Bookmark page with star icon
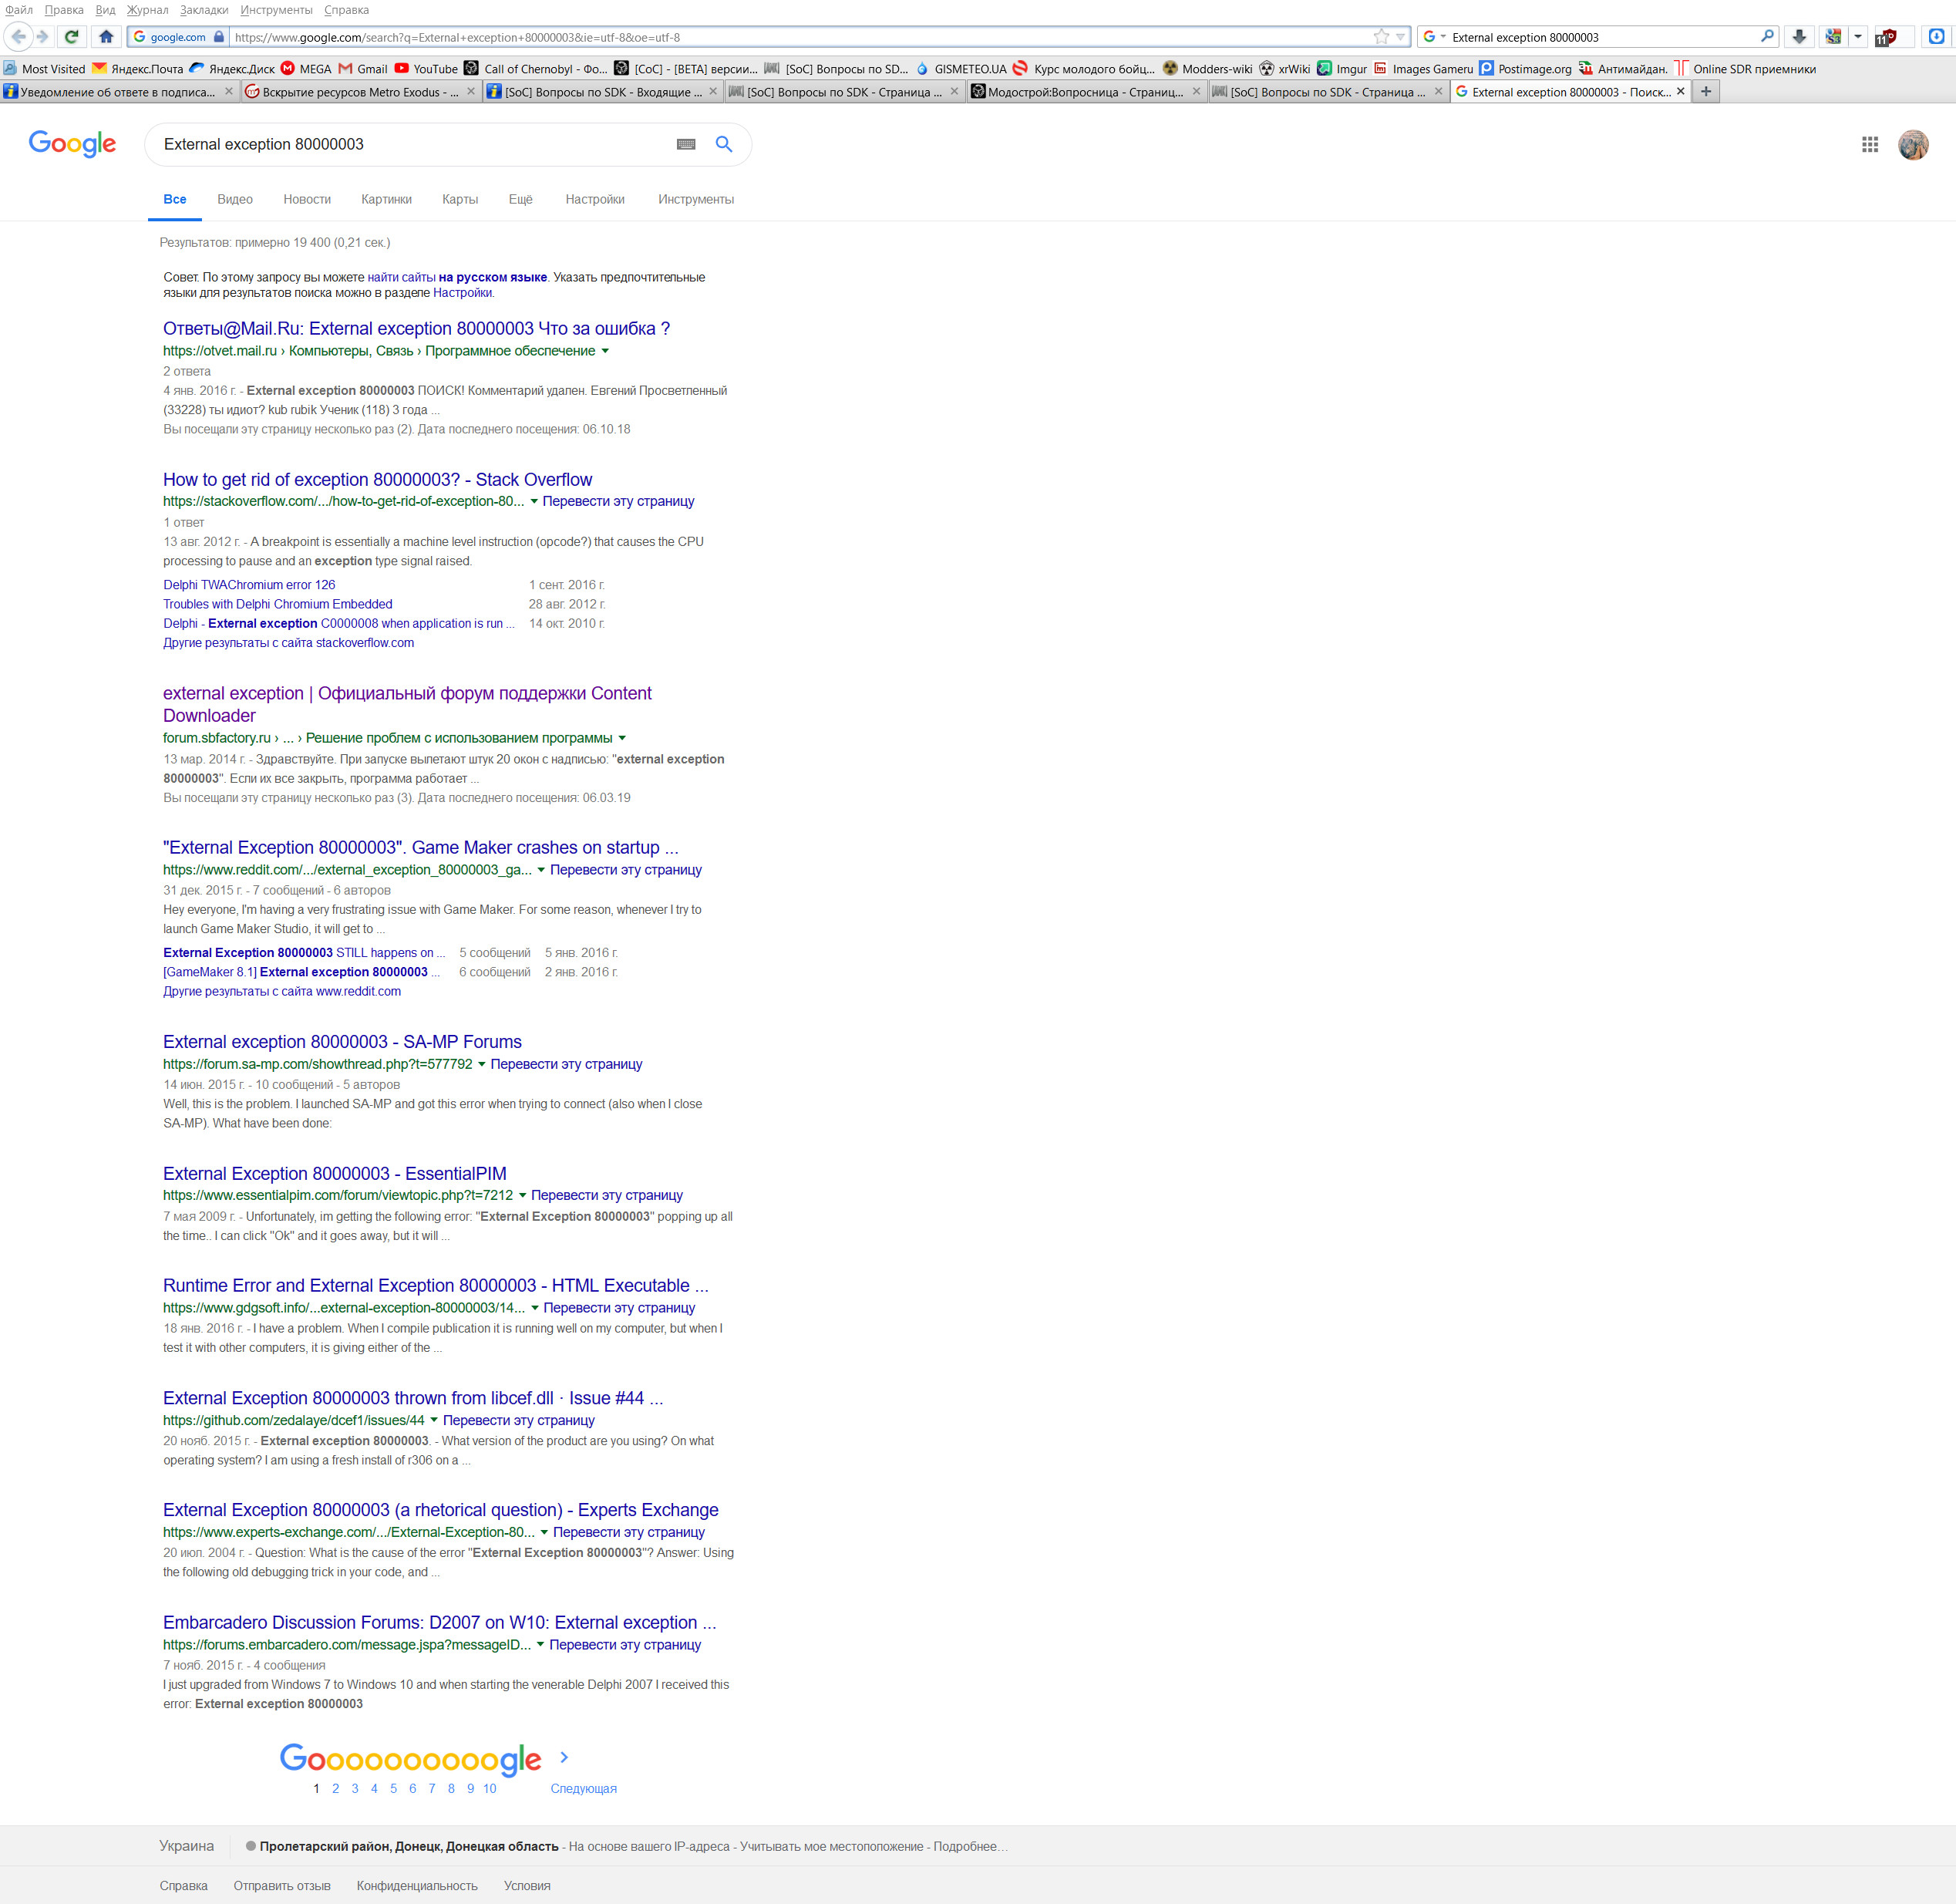This screenshot has height=1904, width=1956. click(1381, 37)
